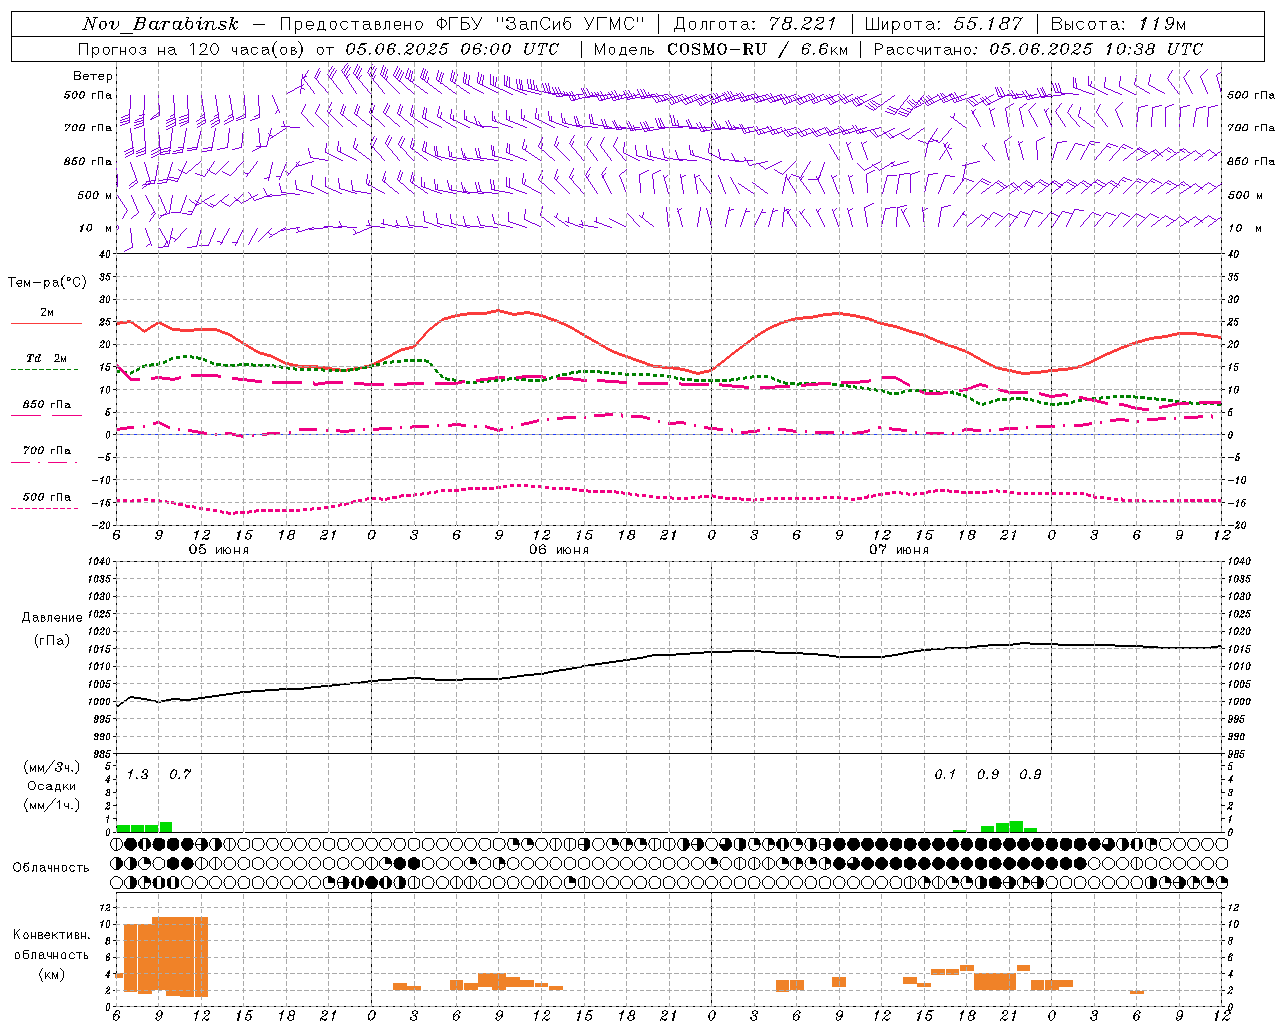Click red line sample under '2м' legend
1280x1024 pixels.
coord(46,324)
